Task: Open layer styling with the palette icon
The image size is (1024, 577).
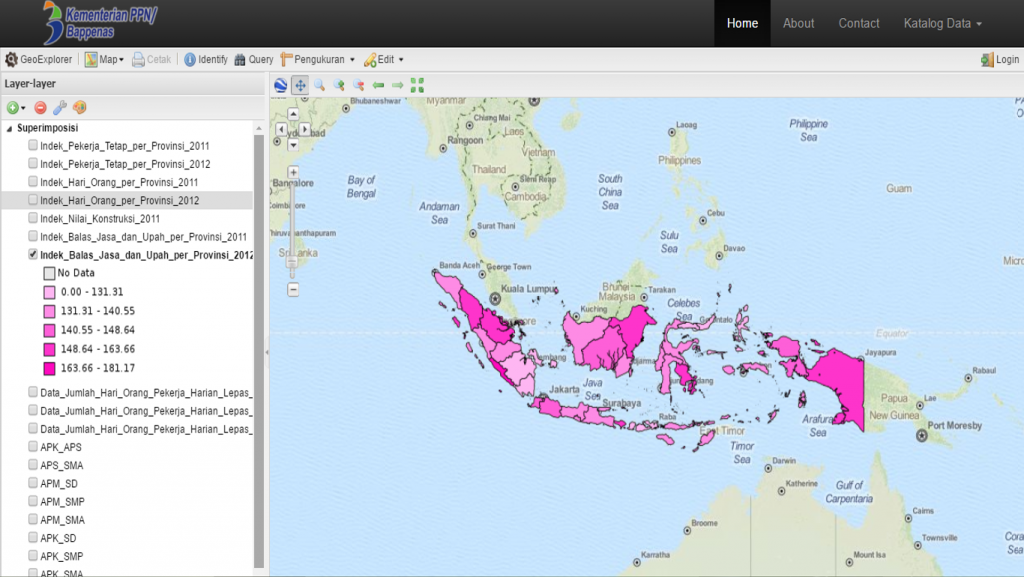Action: (79, 106)
